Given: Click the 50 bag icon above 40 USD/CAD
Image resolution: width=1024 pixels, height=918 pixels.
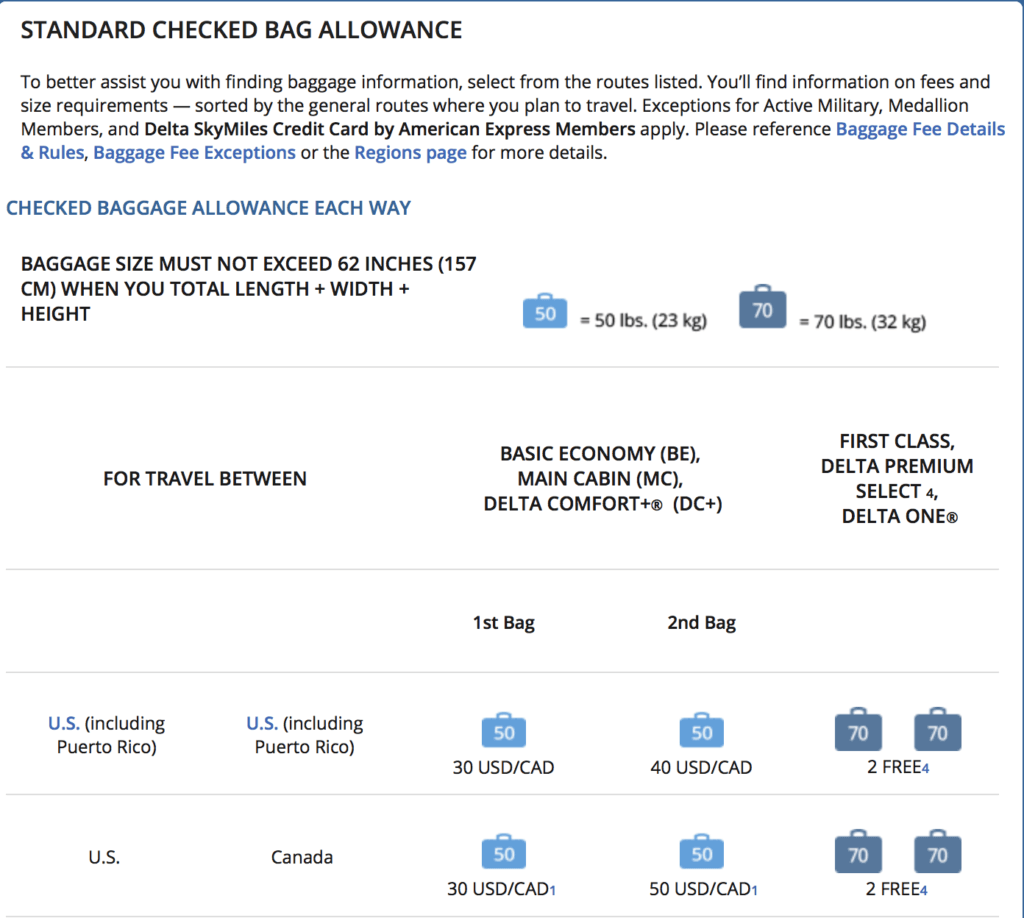Looking at the screenshot, I should (701, 730).
